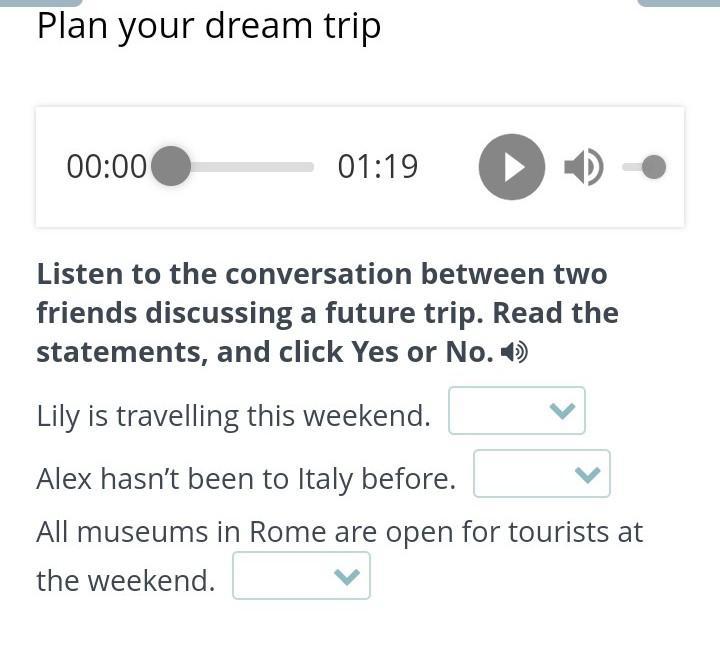Screen dimensions: 720x652
Task: Click the 'Plan your dream trip' heading
Action: coord(209,28)
